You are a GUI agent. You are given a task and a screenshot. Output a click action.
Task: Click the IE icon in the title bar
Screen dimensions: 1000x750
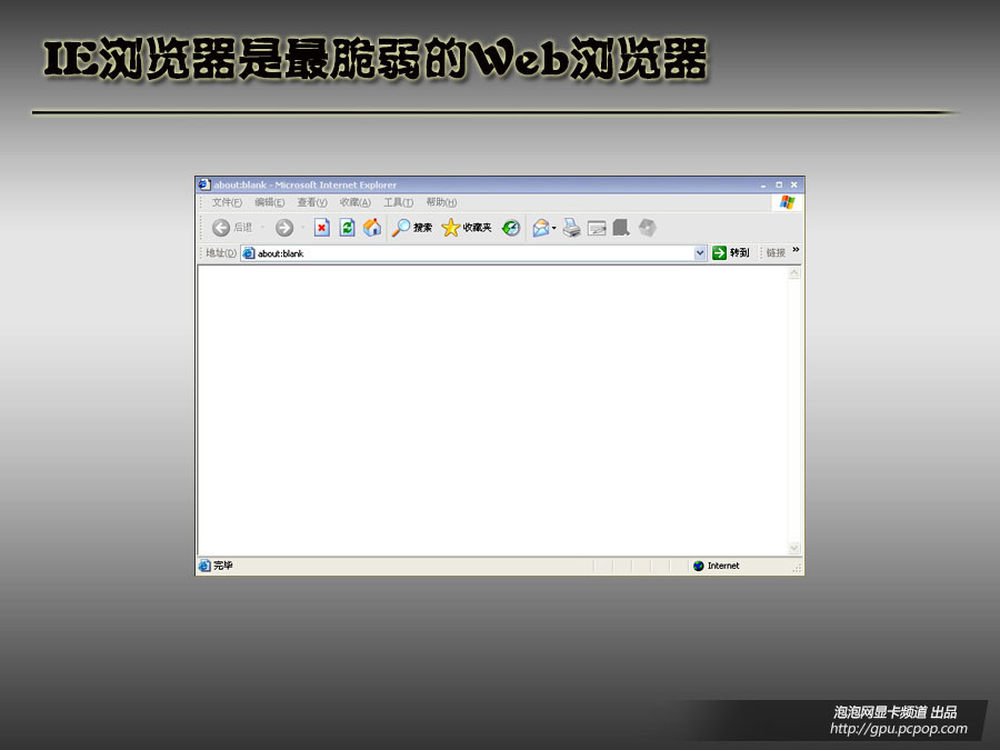(204, 185)
